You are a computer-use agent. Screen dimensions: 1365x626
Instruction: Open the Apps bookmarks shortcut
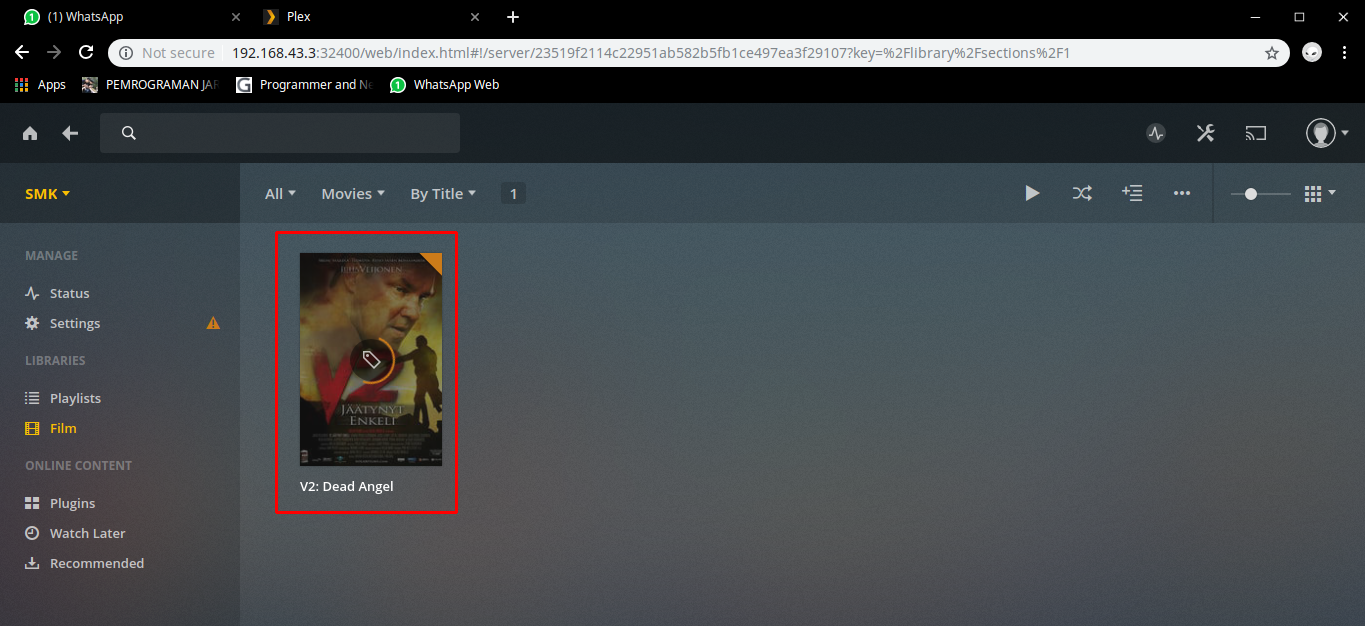click(41, 85)
